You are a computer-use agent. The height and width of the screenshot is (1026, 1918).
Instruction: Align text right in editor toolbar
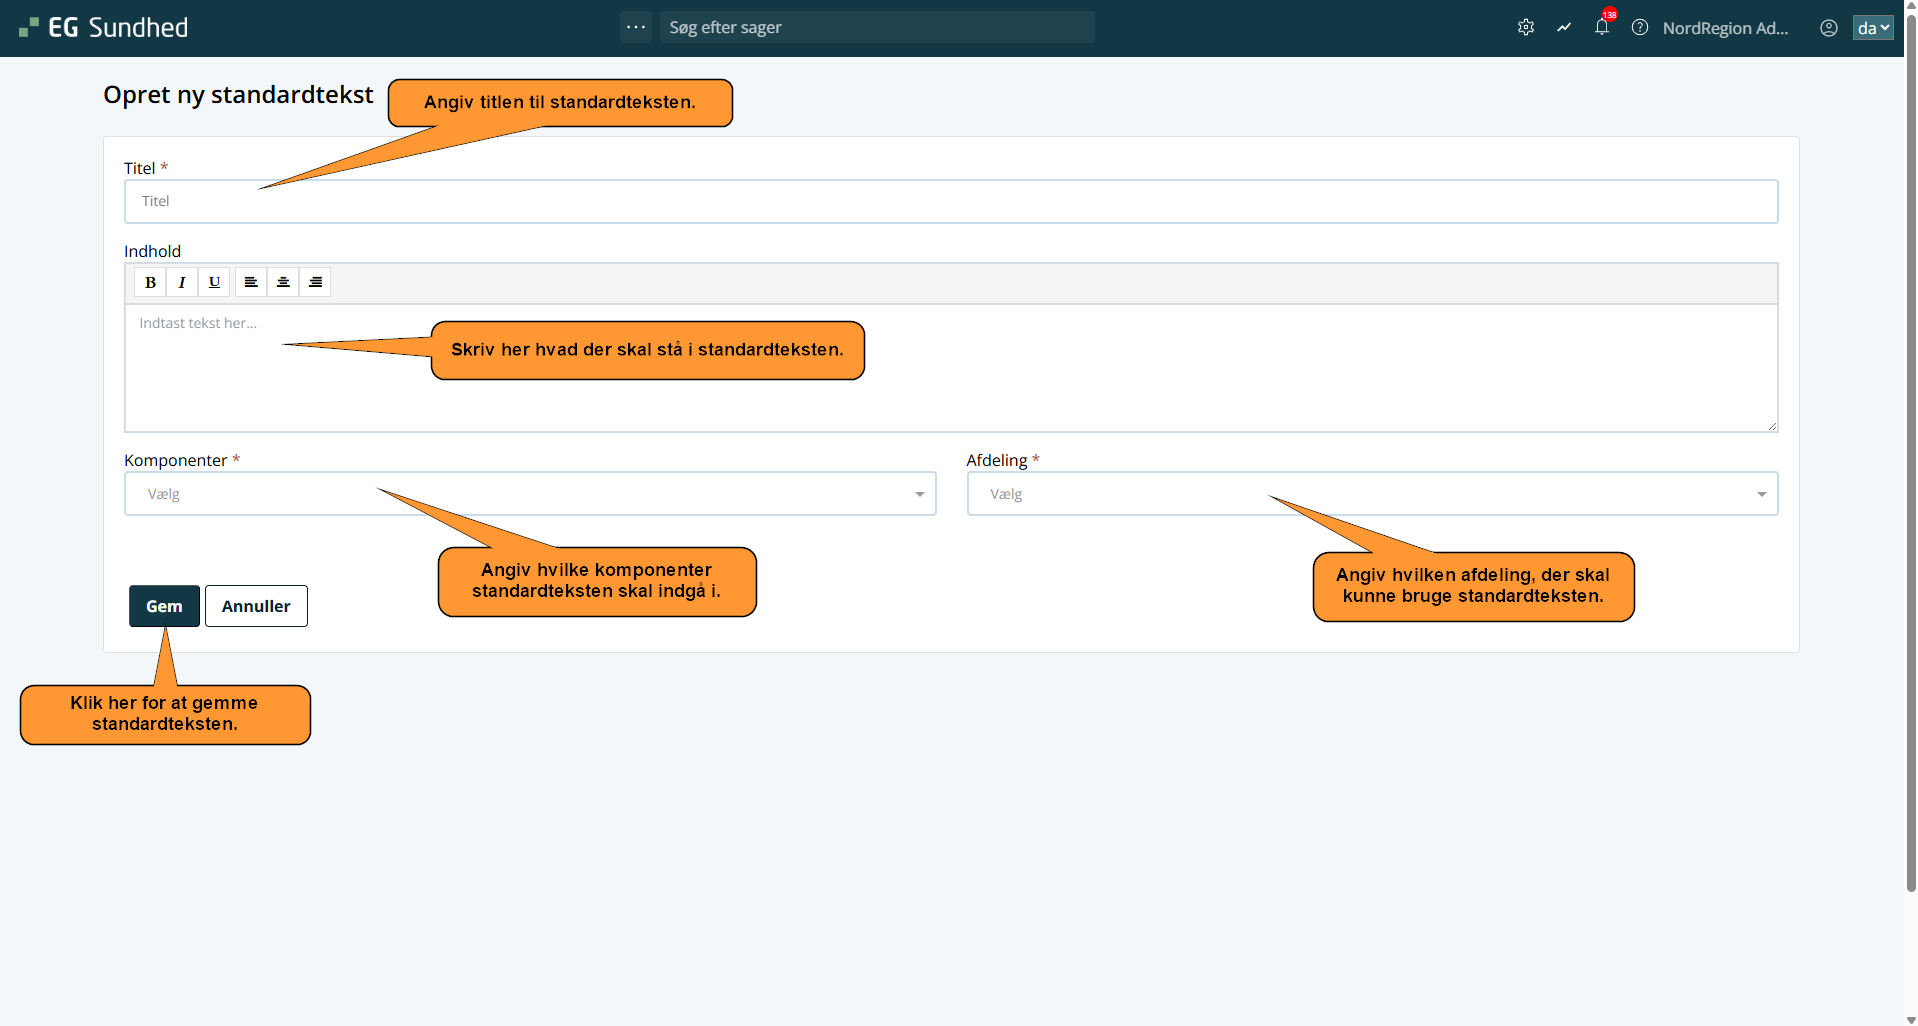[x=315, y=282]
